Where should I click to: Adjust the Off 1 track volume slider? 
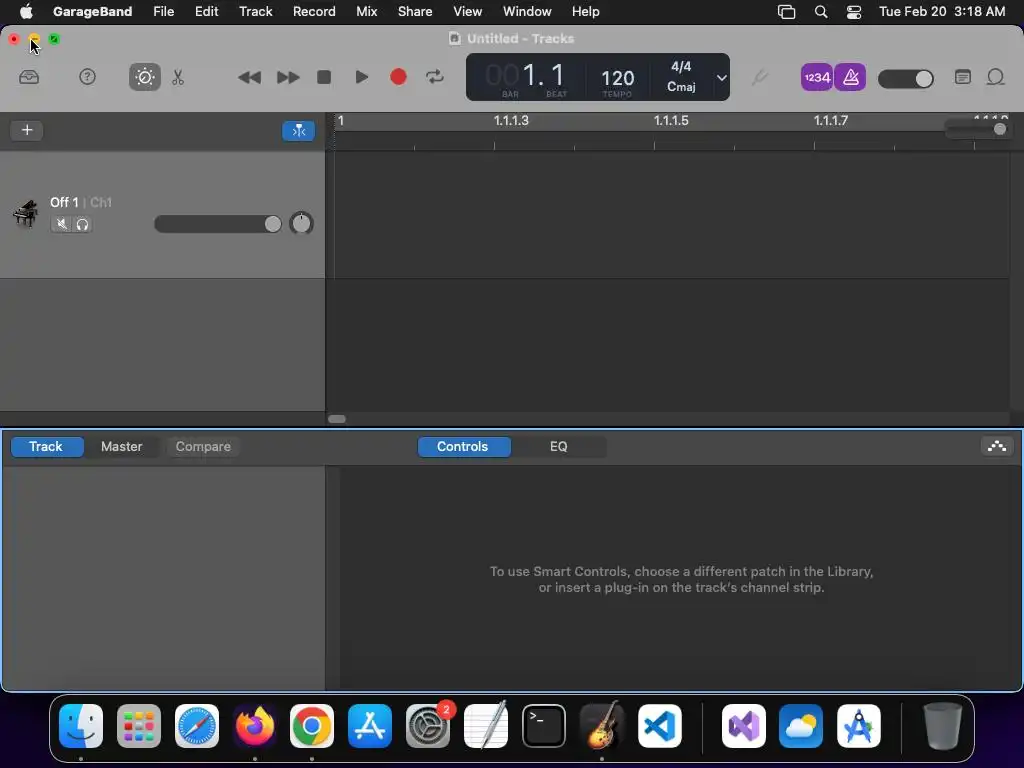click(217, 224)
